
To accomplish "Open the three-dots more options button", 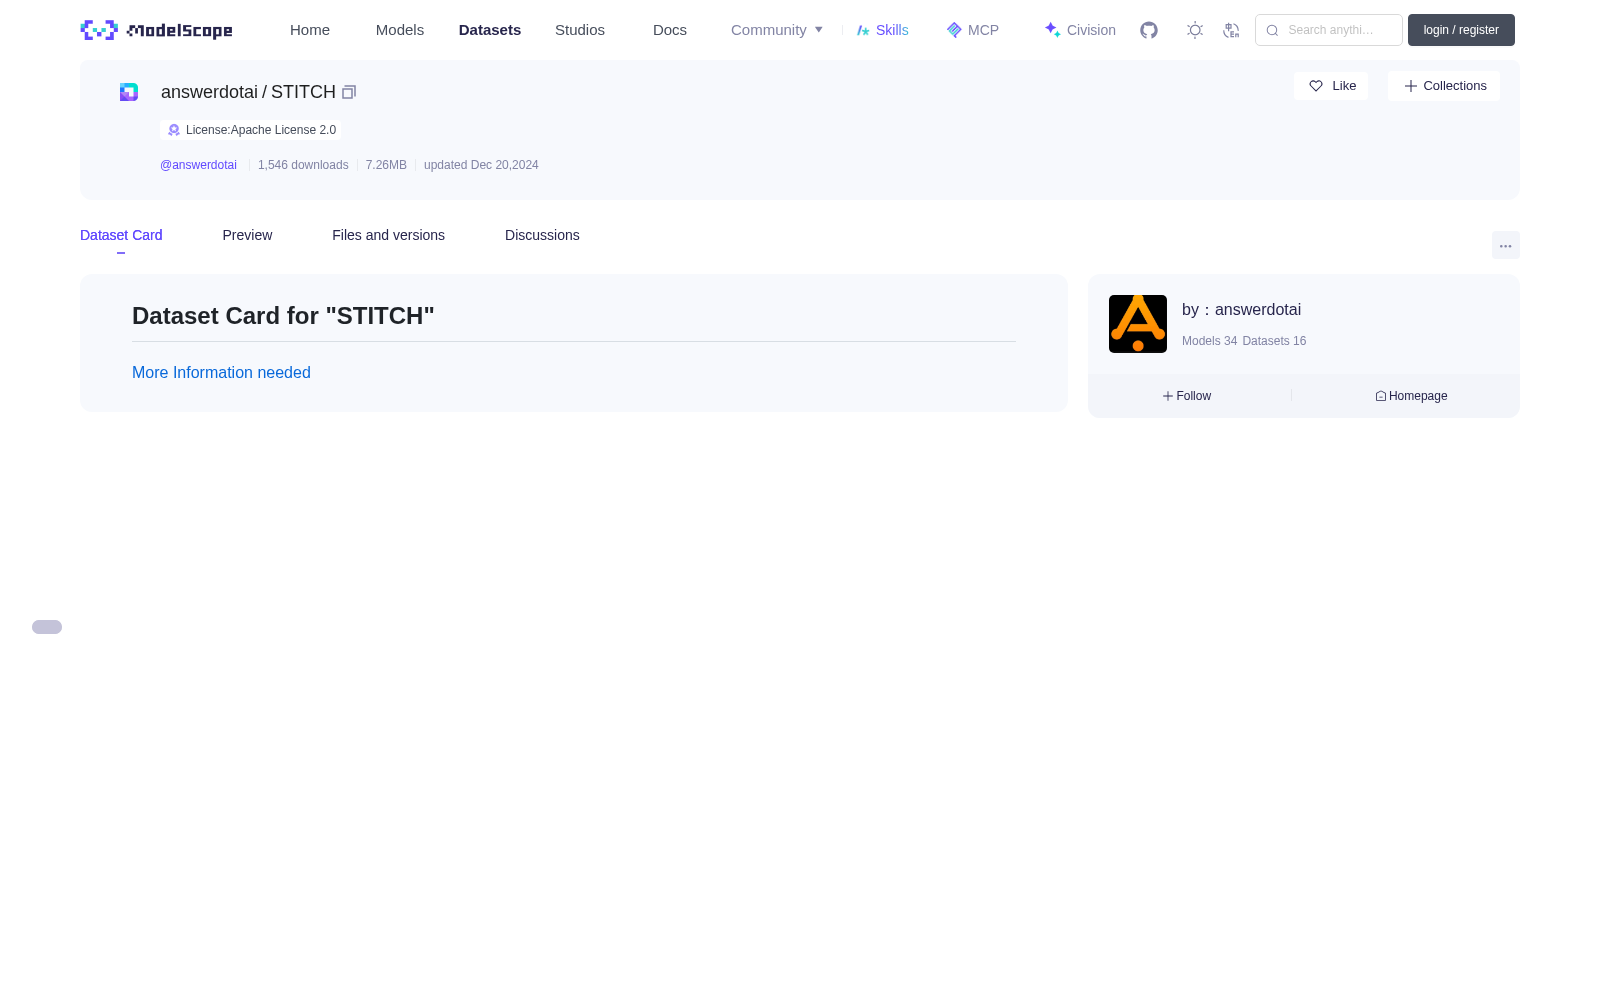I will click(x=1506, y=246).
